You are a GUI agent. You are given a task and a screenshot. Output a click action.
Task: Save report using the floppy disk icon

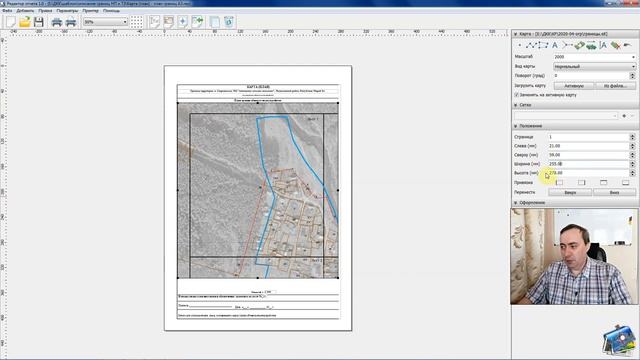coord(38,22)
